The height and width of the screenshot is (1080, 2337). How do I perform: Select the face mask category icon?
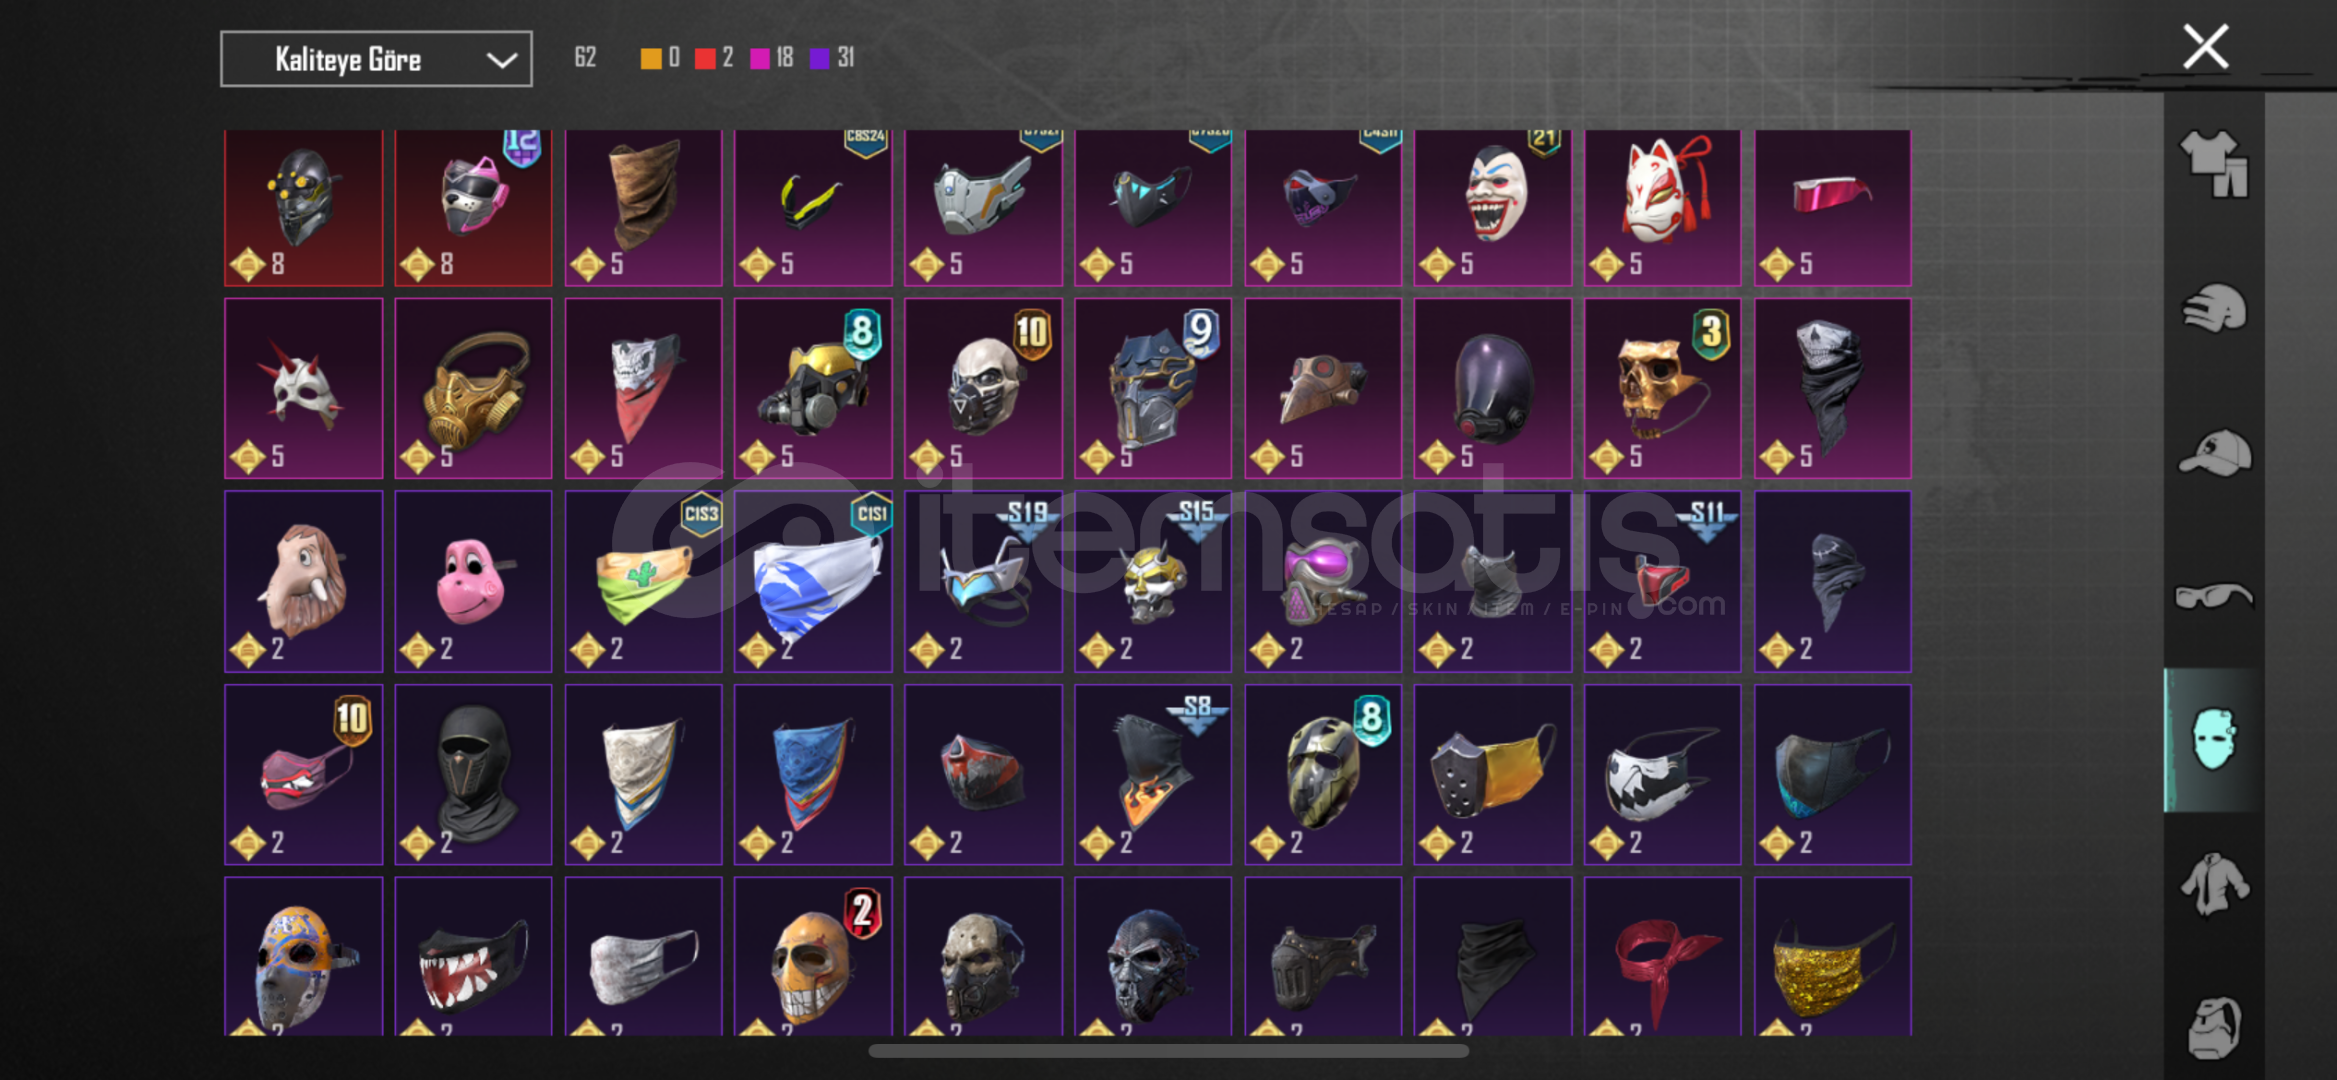pos(2213,739)
